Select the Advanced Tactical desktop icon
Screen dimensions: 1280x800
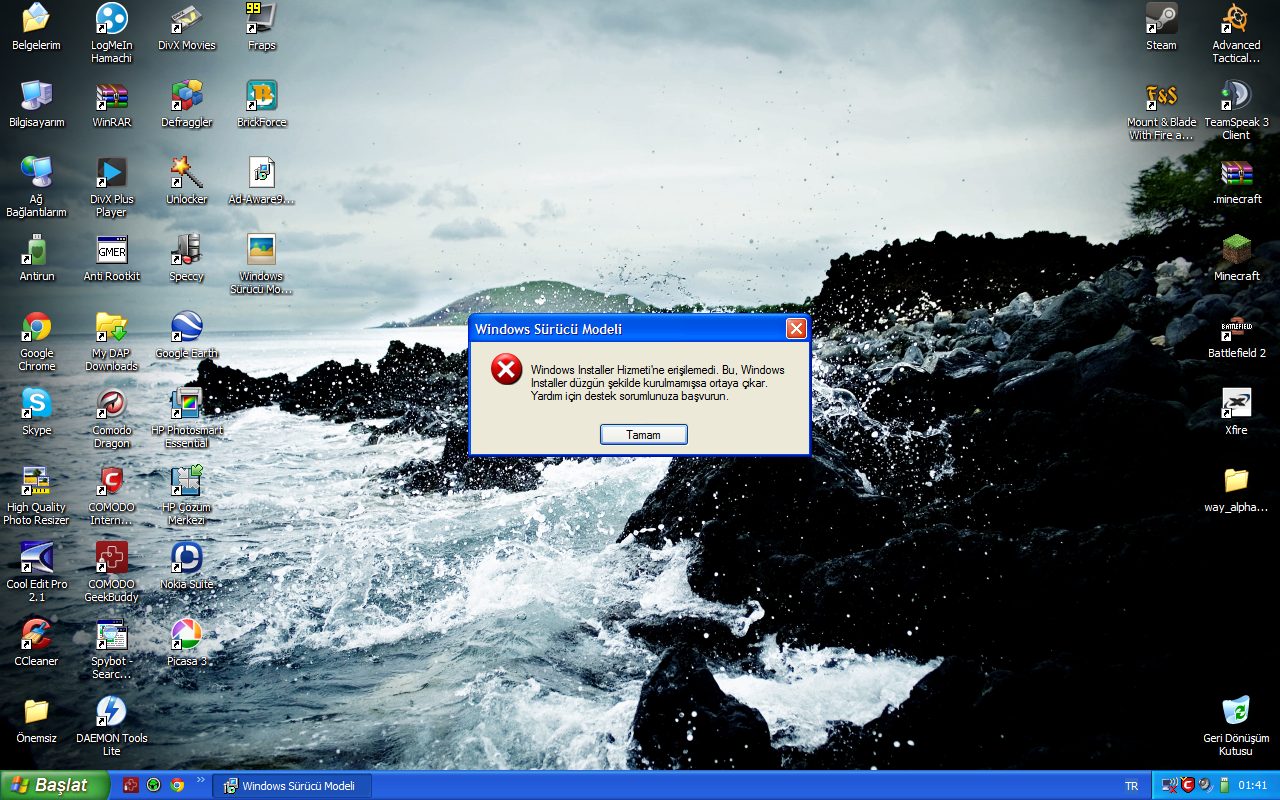click(x=1236, y=33)
